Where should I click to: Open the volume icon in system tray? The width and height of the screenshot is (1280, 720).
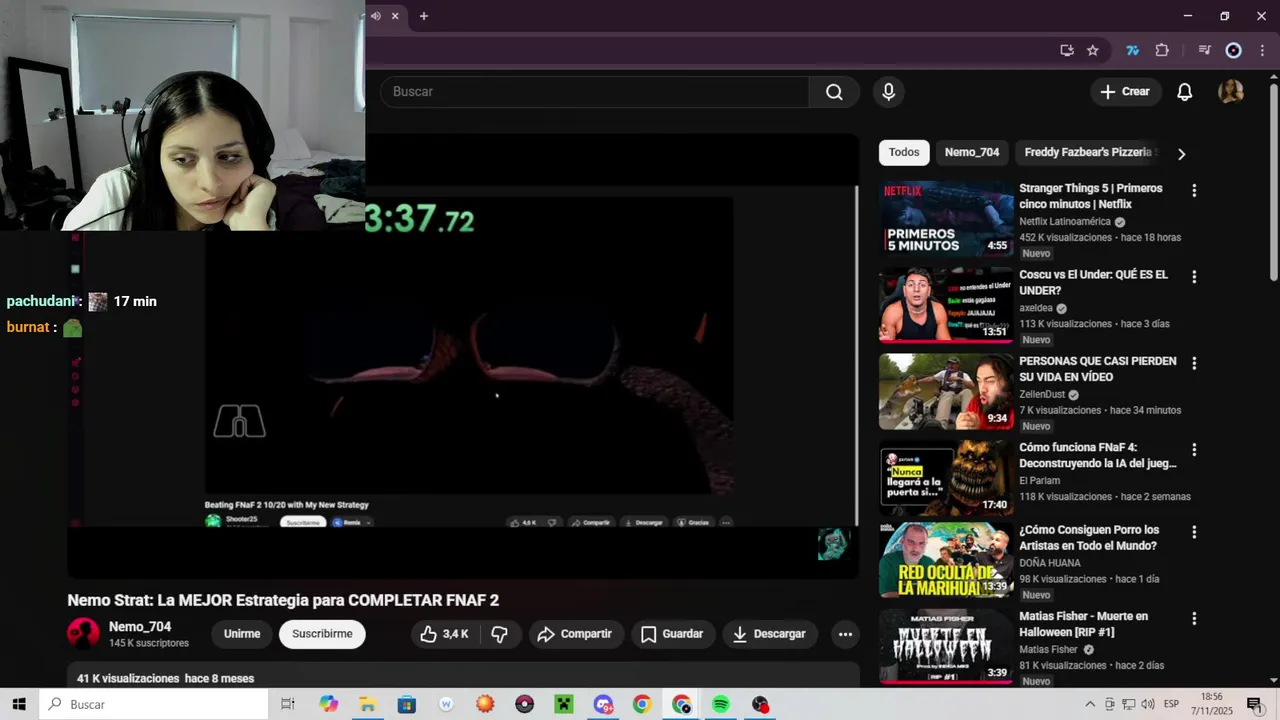(x=1147, y=705)
